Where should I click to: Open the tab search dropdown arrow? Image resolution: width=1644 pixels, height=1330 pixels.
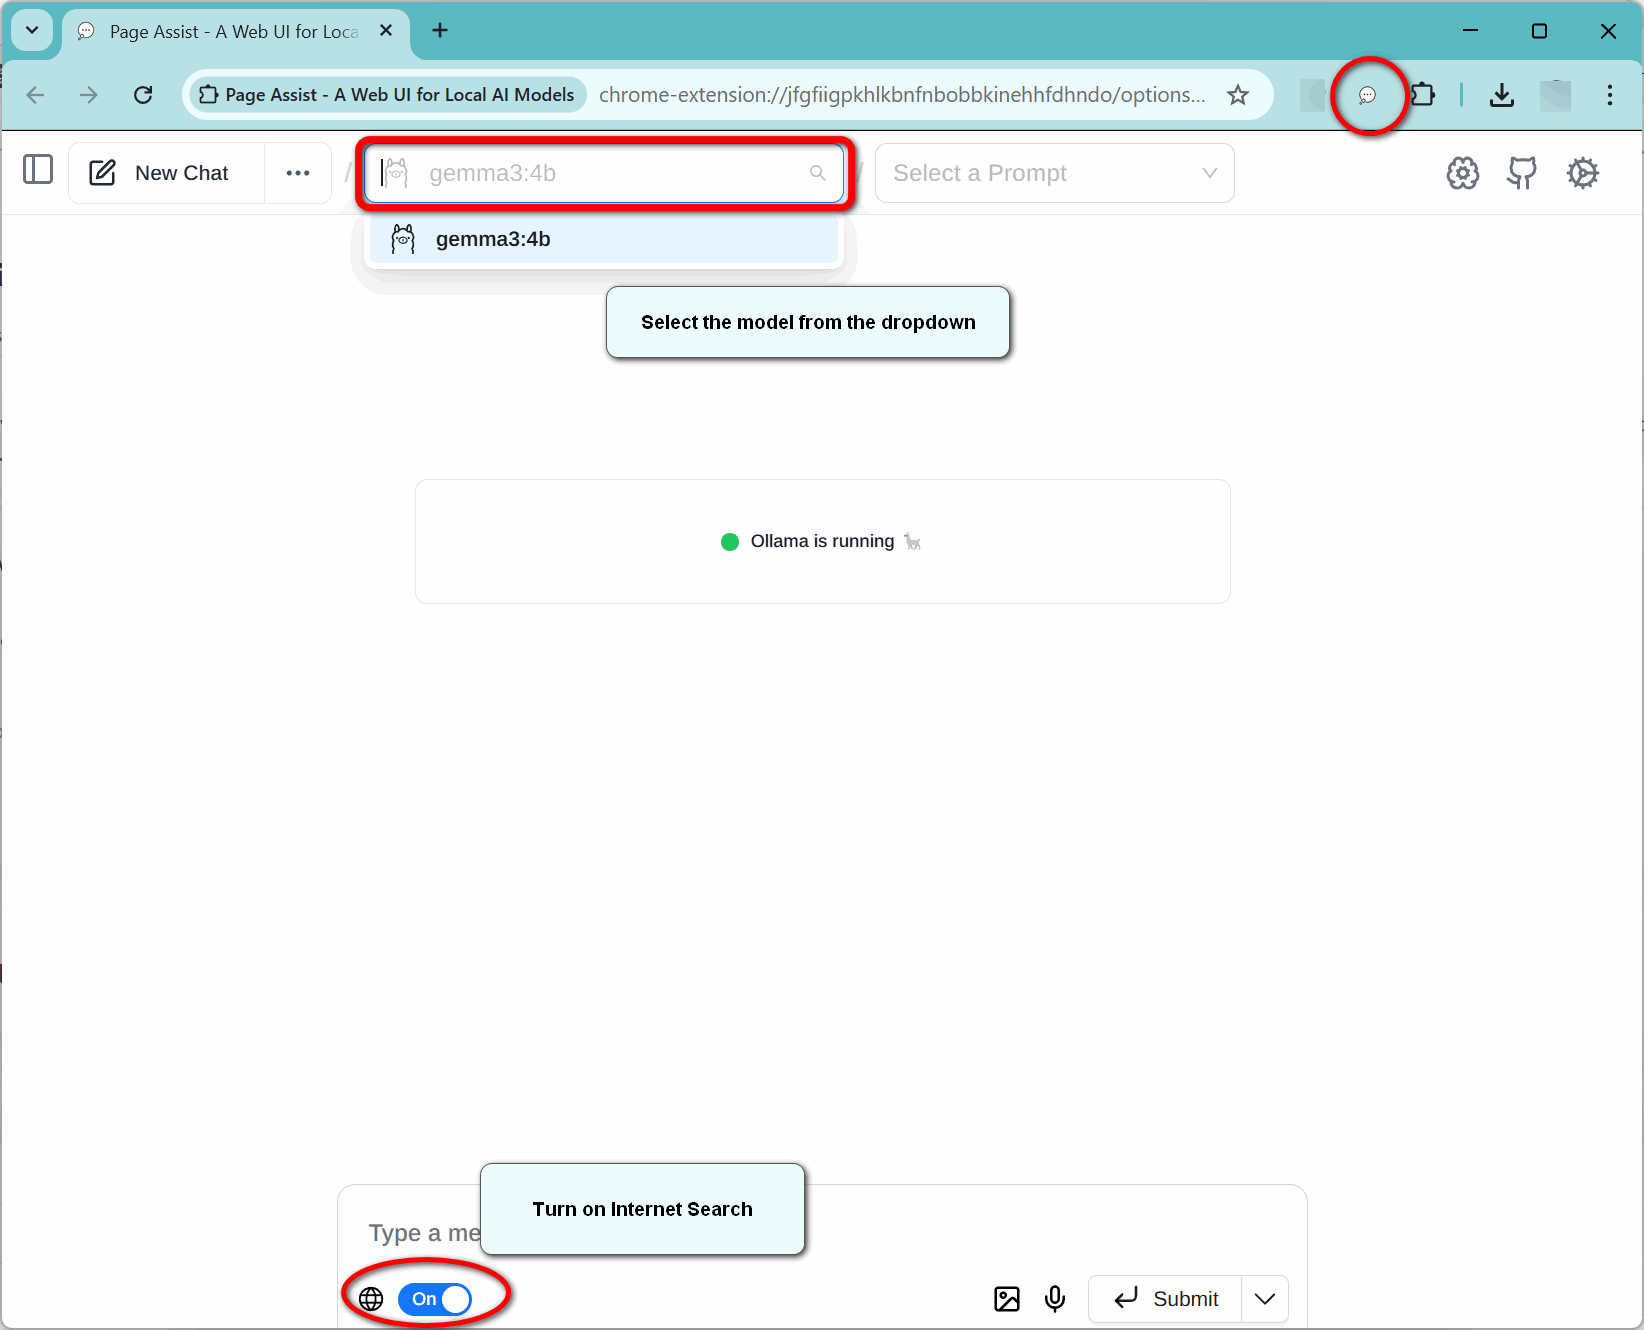click(x=32, y=30)
